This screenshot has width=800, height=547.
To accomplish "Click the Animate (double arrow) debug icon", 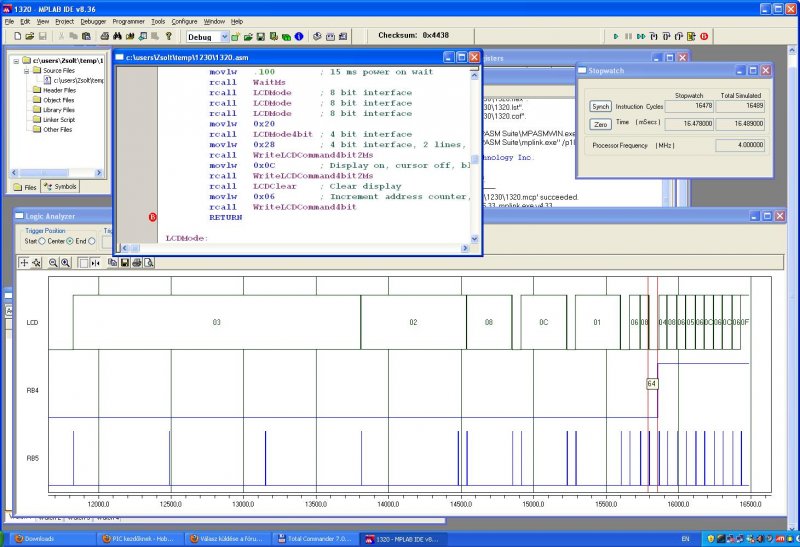I will point(641,36).
